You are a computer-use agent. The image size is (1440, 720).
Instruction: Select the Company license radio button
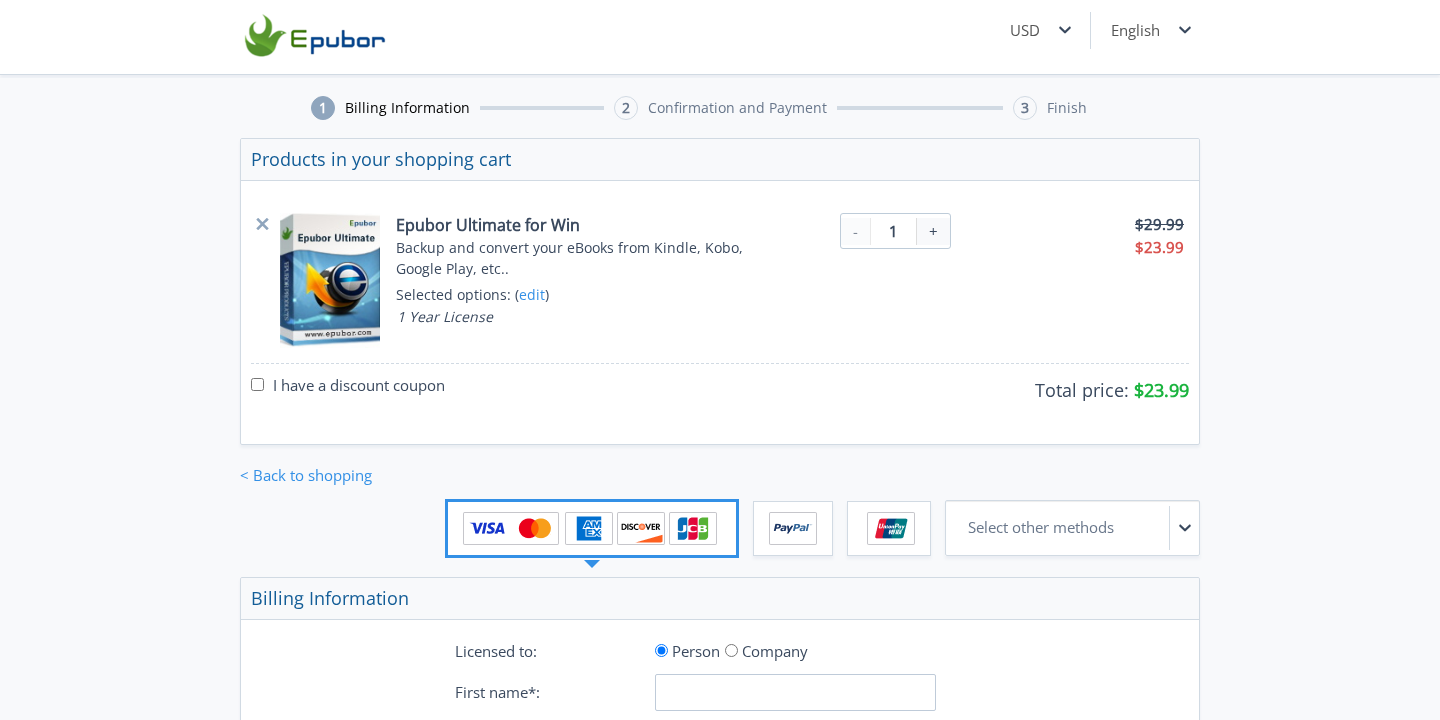pyautogui.click(x=731, y=650)
